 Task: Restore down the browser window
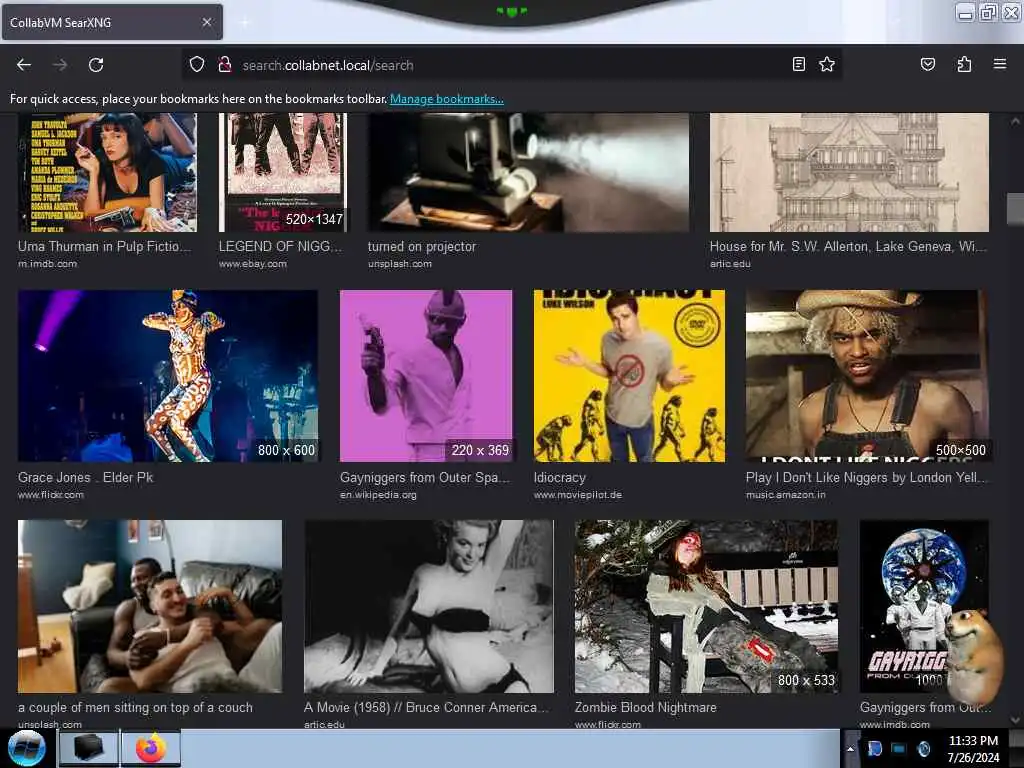pos(988,12)
